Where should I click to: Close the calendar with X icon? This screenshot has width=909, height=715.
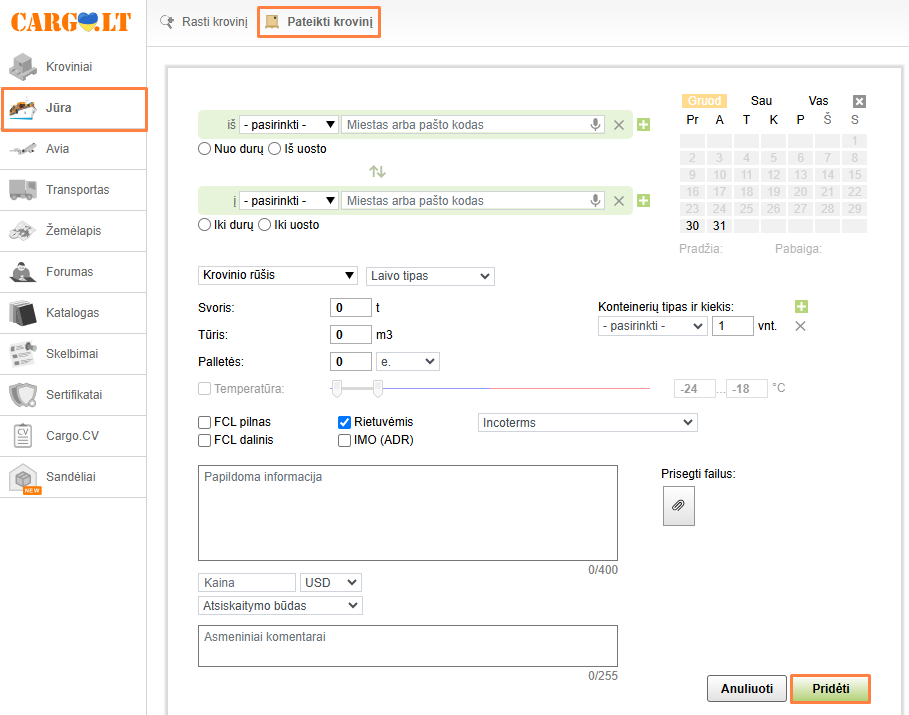pos(859,101)
